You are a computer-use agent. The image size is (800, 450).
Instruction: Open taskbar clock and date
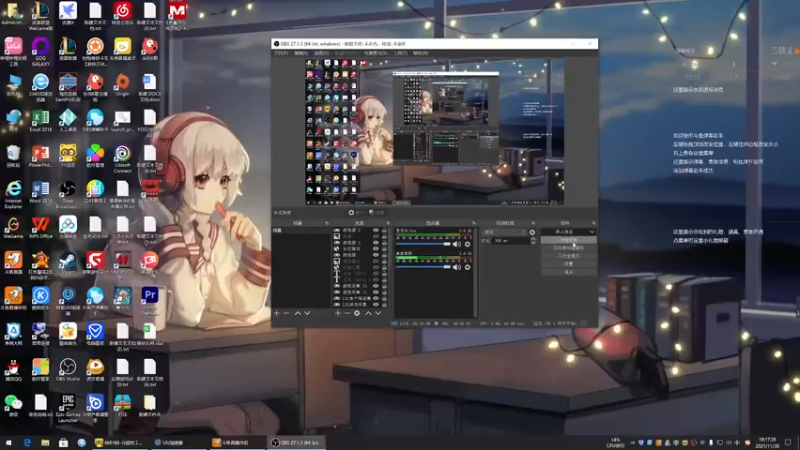pos(767,442)
